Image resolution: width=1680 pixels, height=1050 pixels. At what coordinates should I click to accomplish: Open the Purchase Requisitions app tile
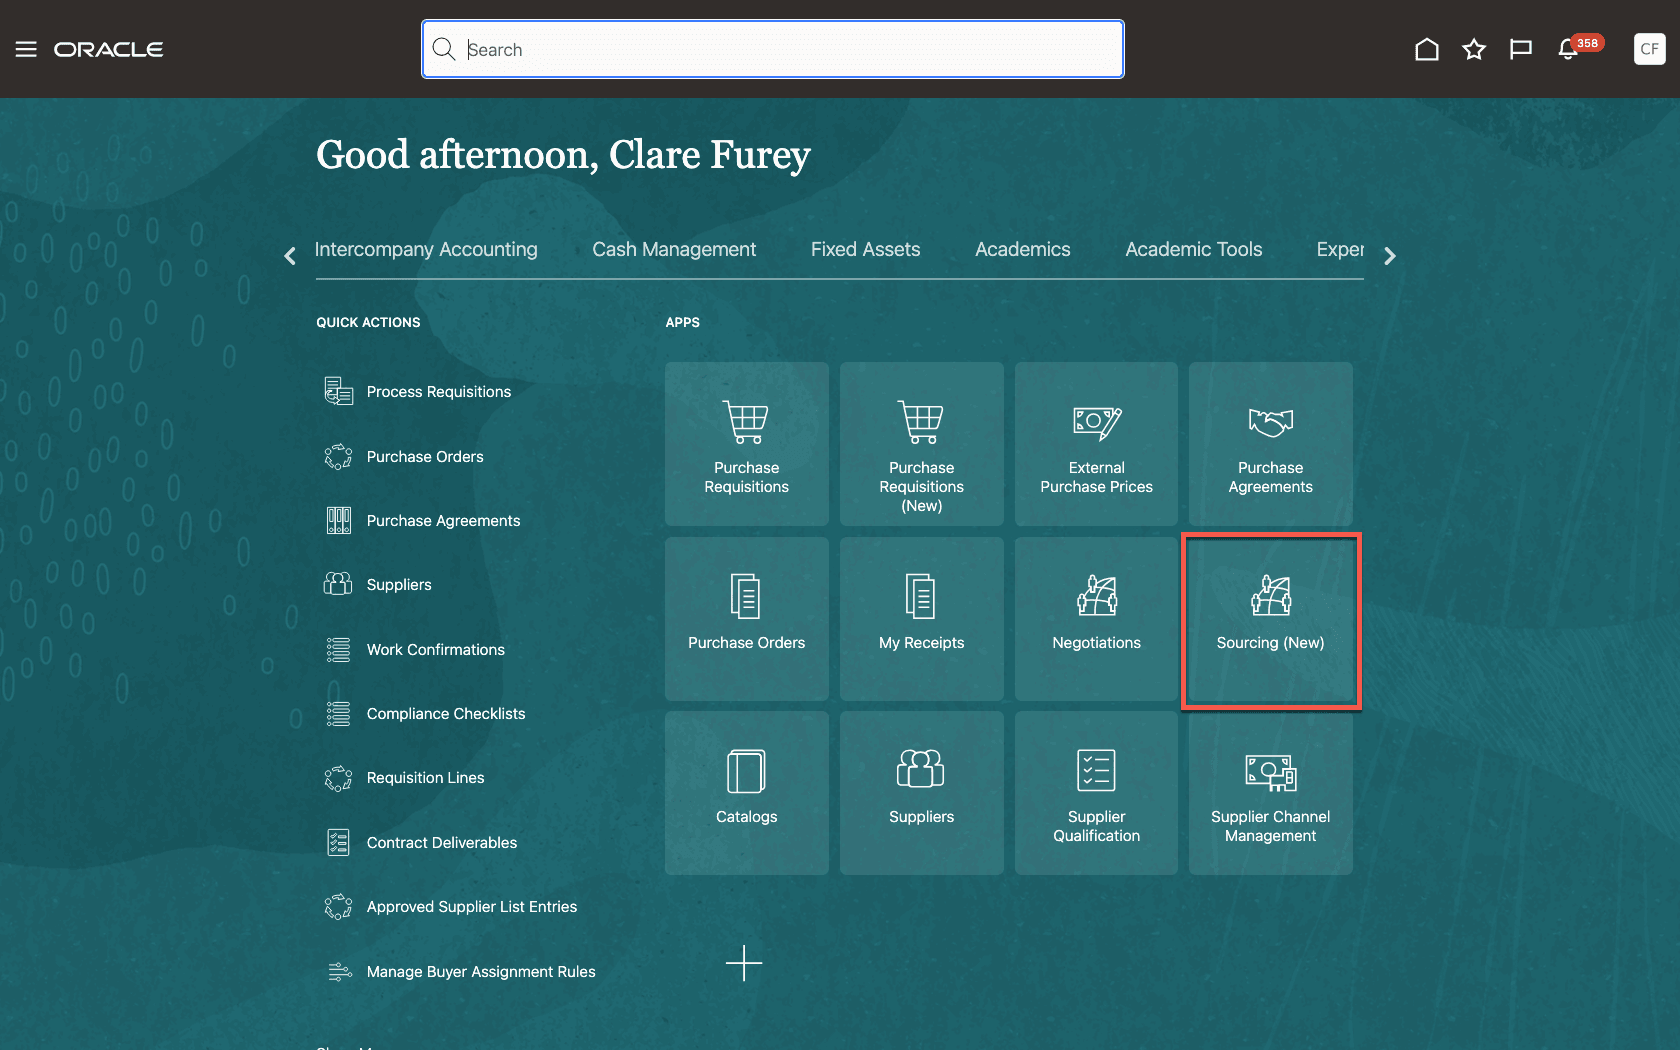[746, 443]
